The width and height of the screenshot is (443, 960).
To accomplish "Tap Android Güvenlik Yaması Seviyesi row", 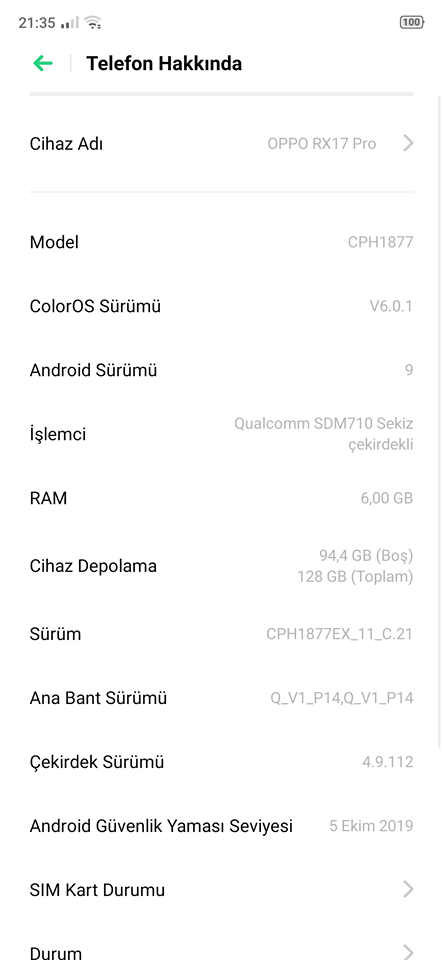I will click(x=222, y=826).
